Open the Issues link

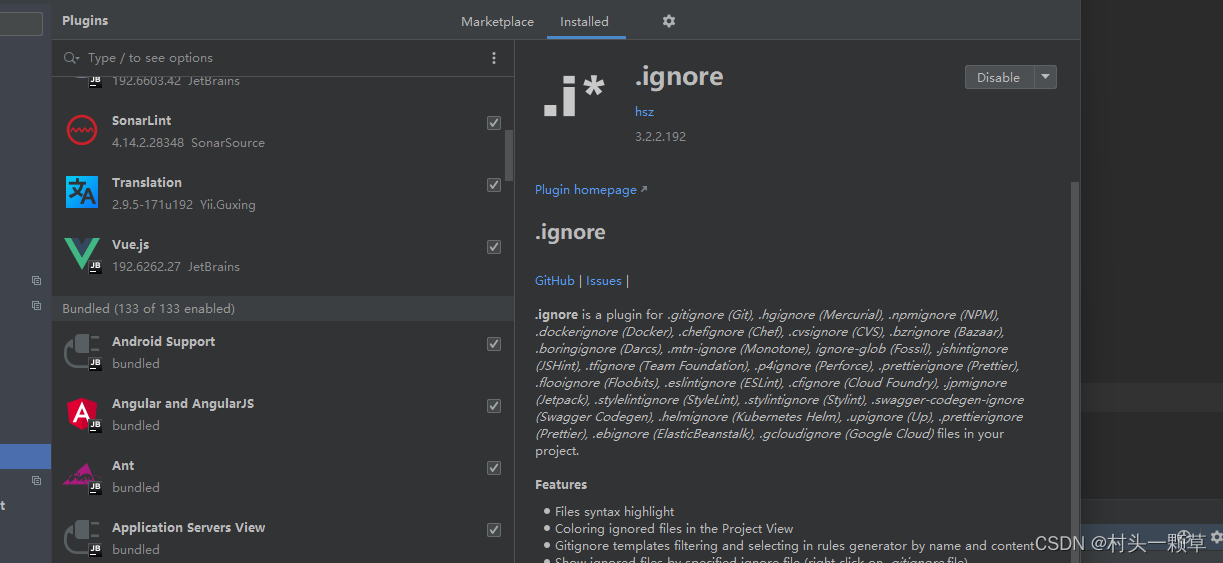coord(604,281)
